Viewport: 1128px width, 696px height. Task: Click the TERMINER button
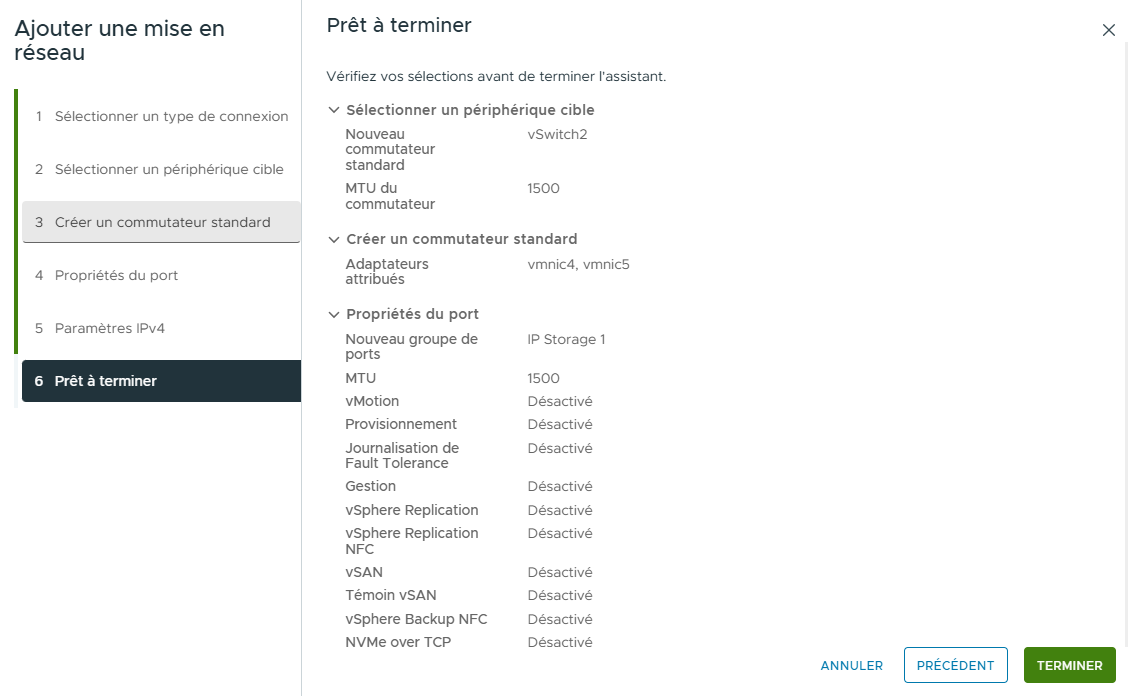coord(1069,665)
